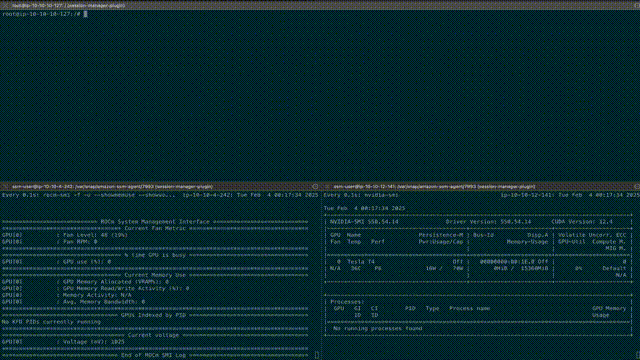
Task: Click the NVIDIA-SMI driver version header row
Action: tap(478, 222)
